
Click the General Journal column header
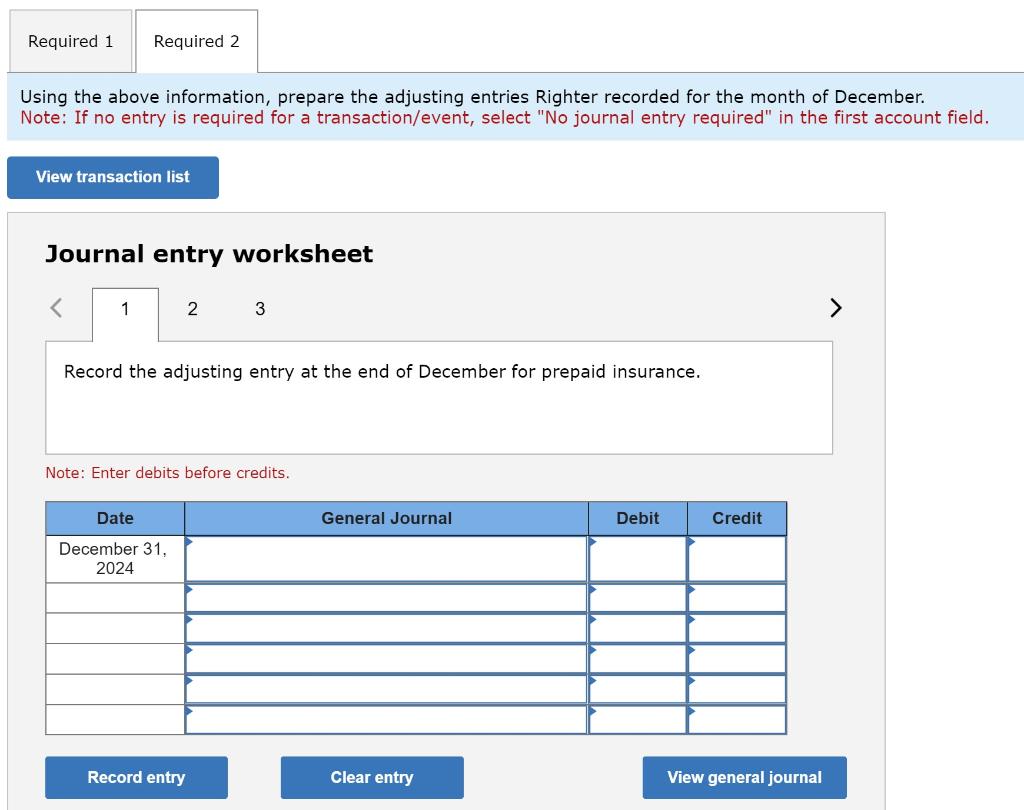(387, 519)
